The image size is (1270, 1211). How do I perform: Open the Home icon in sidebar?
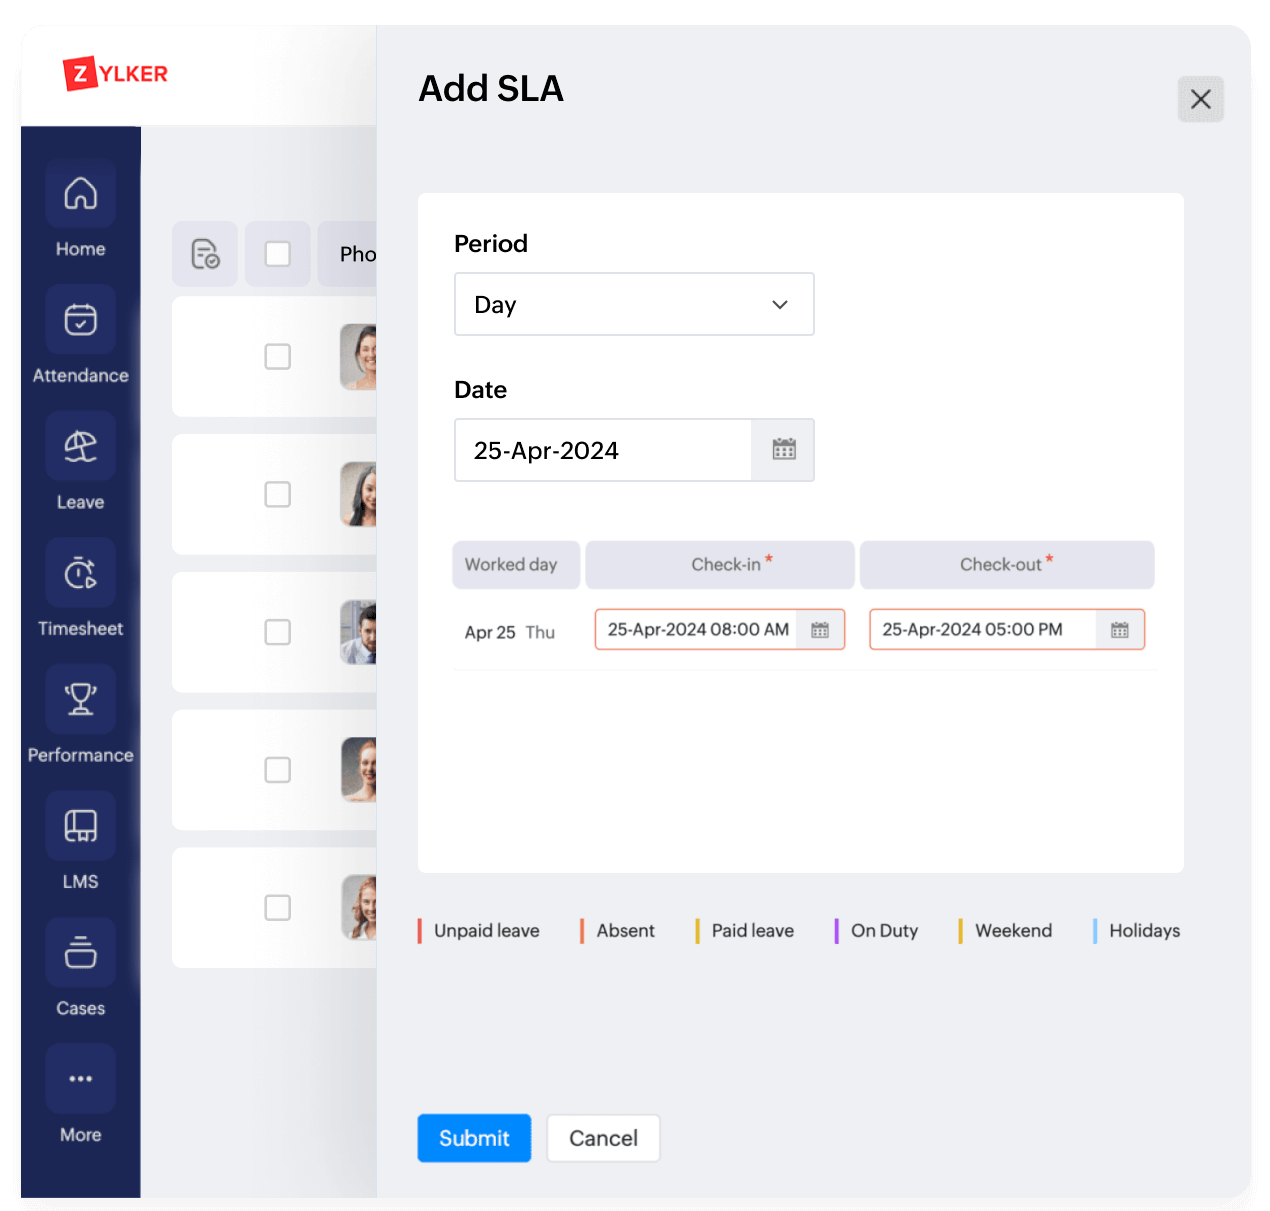(80, 194)
